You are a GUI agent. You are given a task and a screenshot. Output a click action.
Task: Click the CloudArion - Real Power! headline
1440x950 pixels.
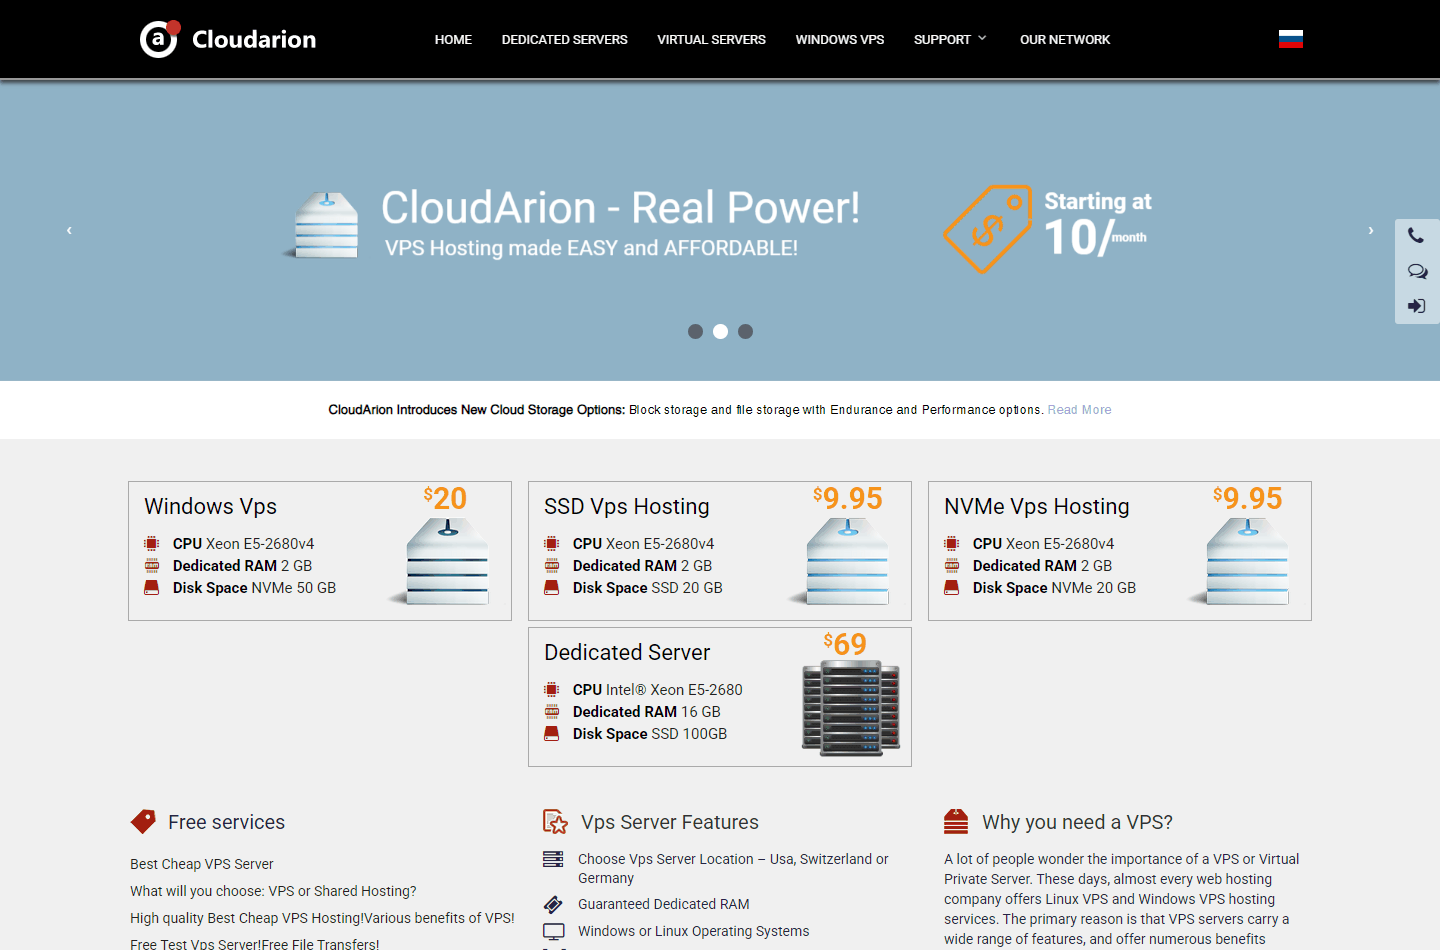tap(620, 208)
